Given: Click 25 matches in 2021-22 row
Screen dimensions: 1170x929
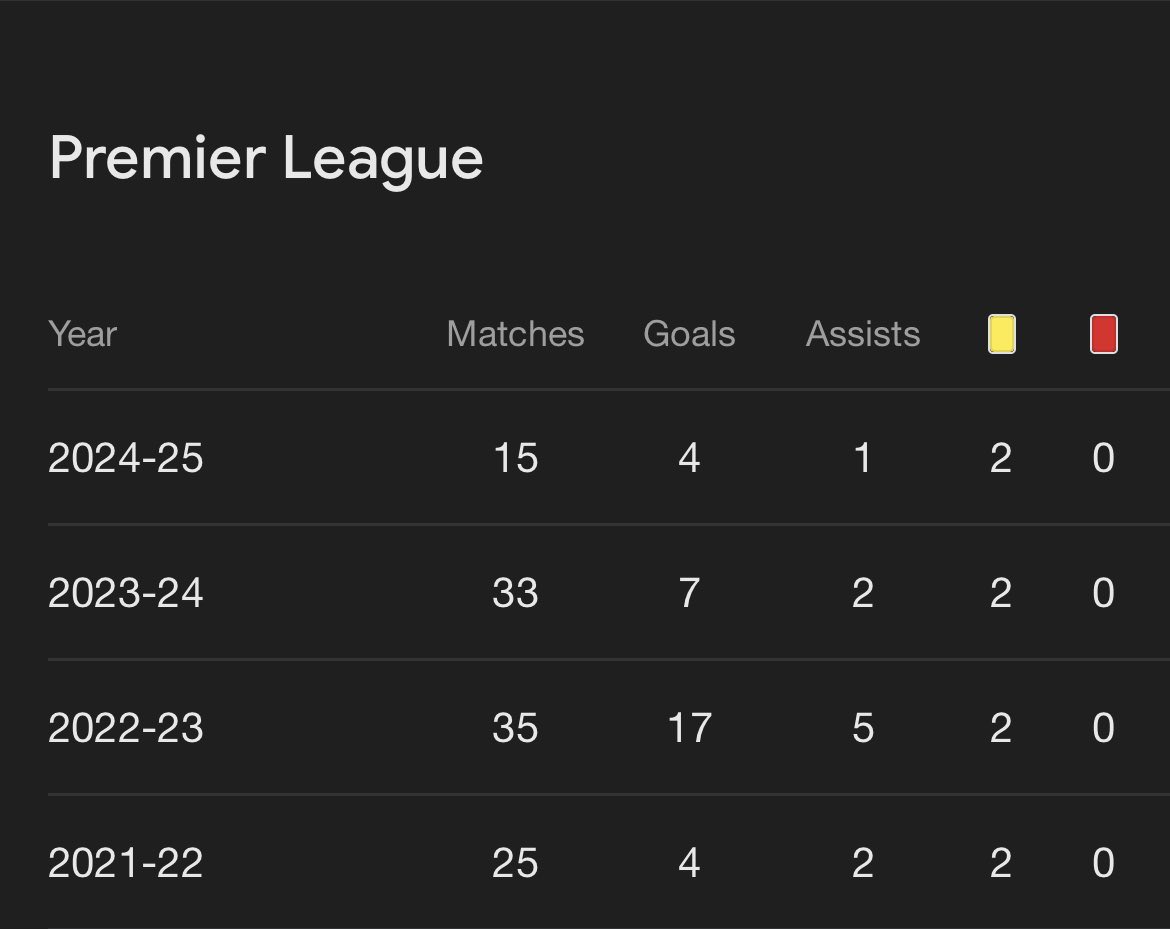Looking at the screenshot, I should (516, 863).
